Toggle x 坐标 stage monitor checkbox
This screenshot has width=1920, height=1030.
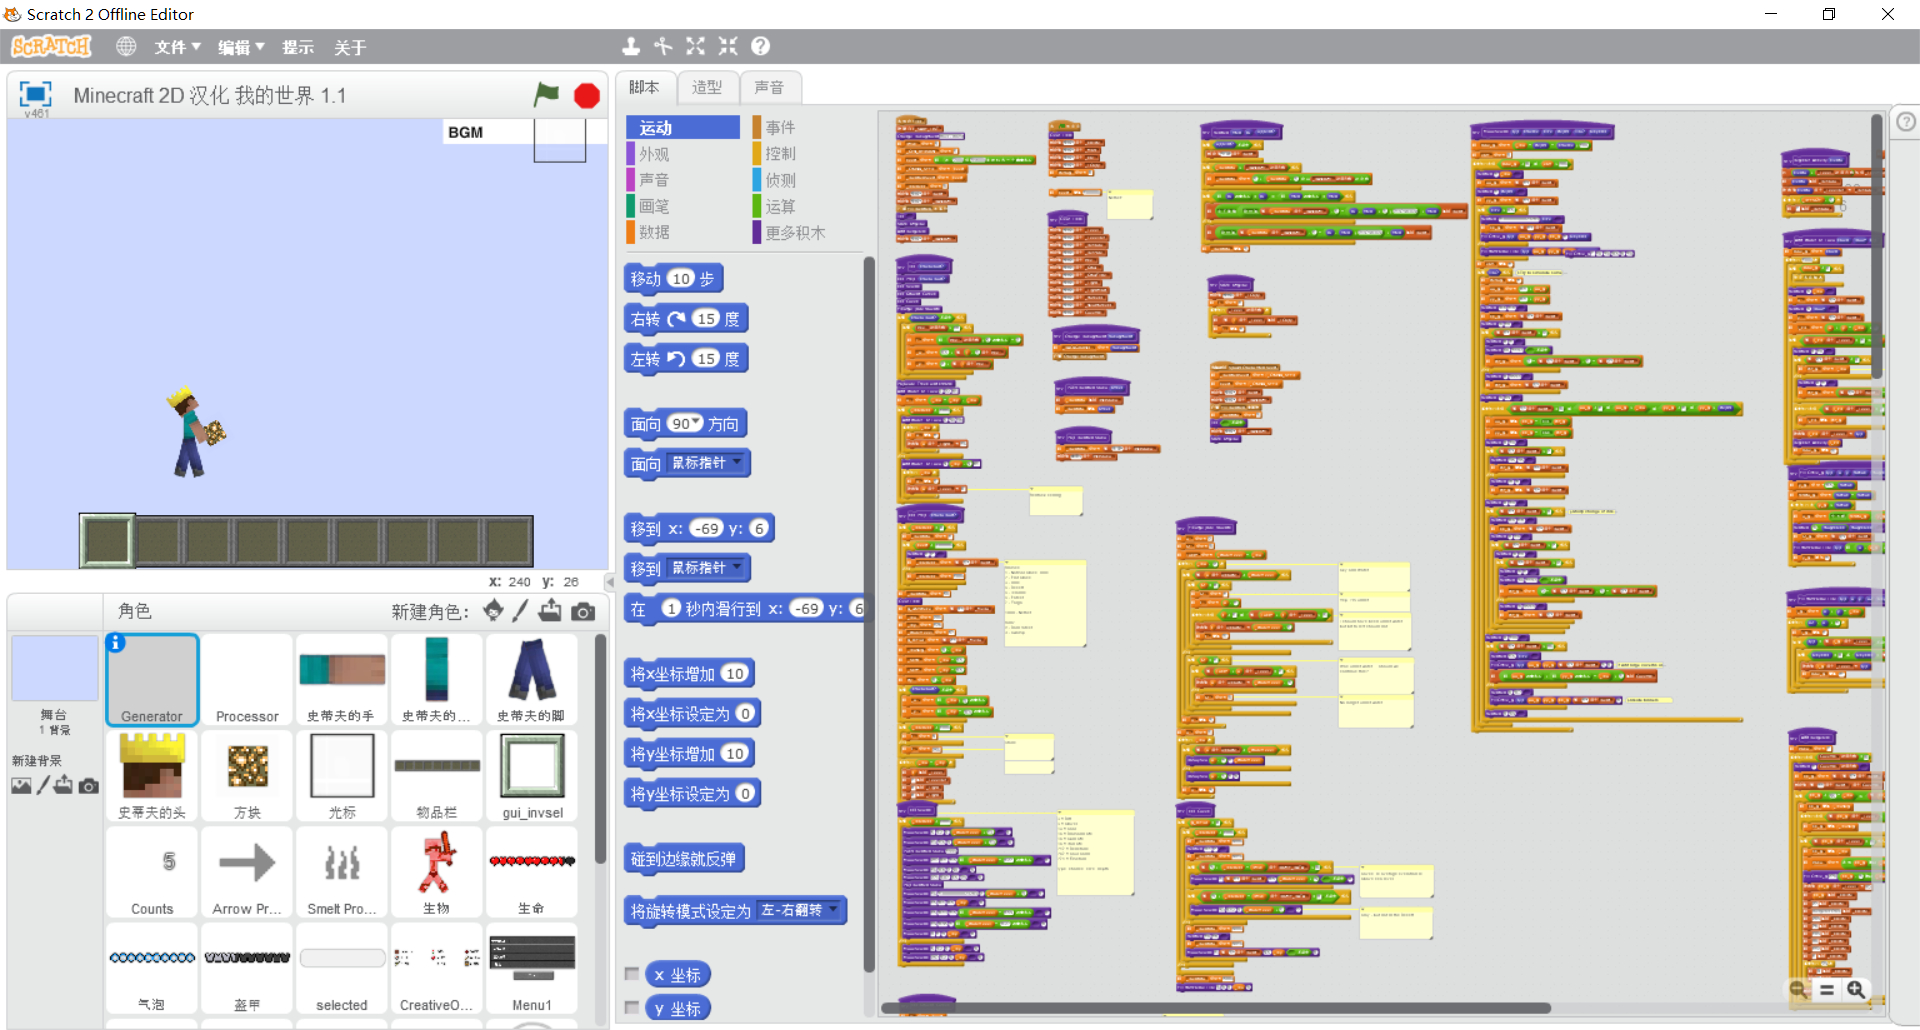tap(632, 974)
